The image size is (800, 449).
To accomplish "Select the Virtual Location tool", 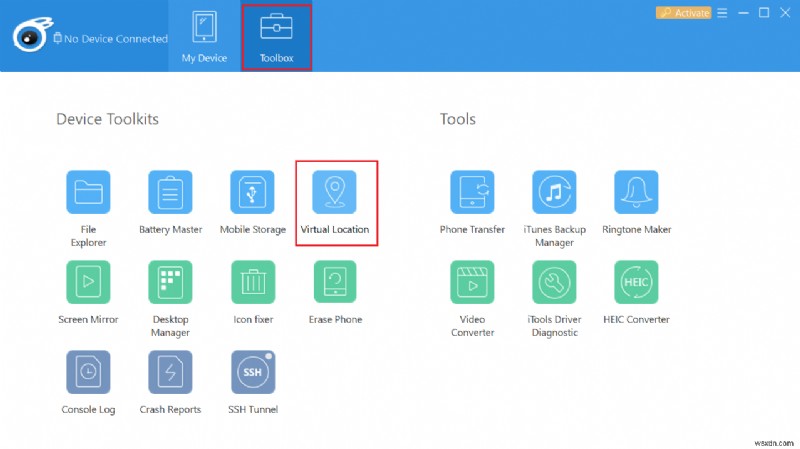I will [x=334, y=193].
